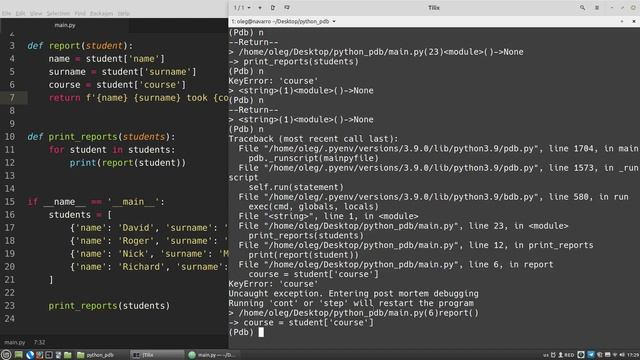The image size is (640, 360).
Task: Open the Edit menu in the editor
Action: (20, 13)
